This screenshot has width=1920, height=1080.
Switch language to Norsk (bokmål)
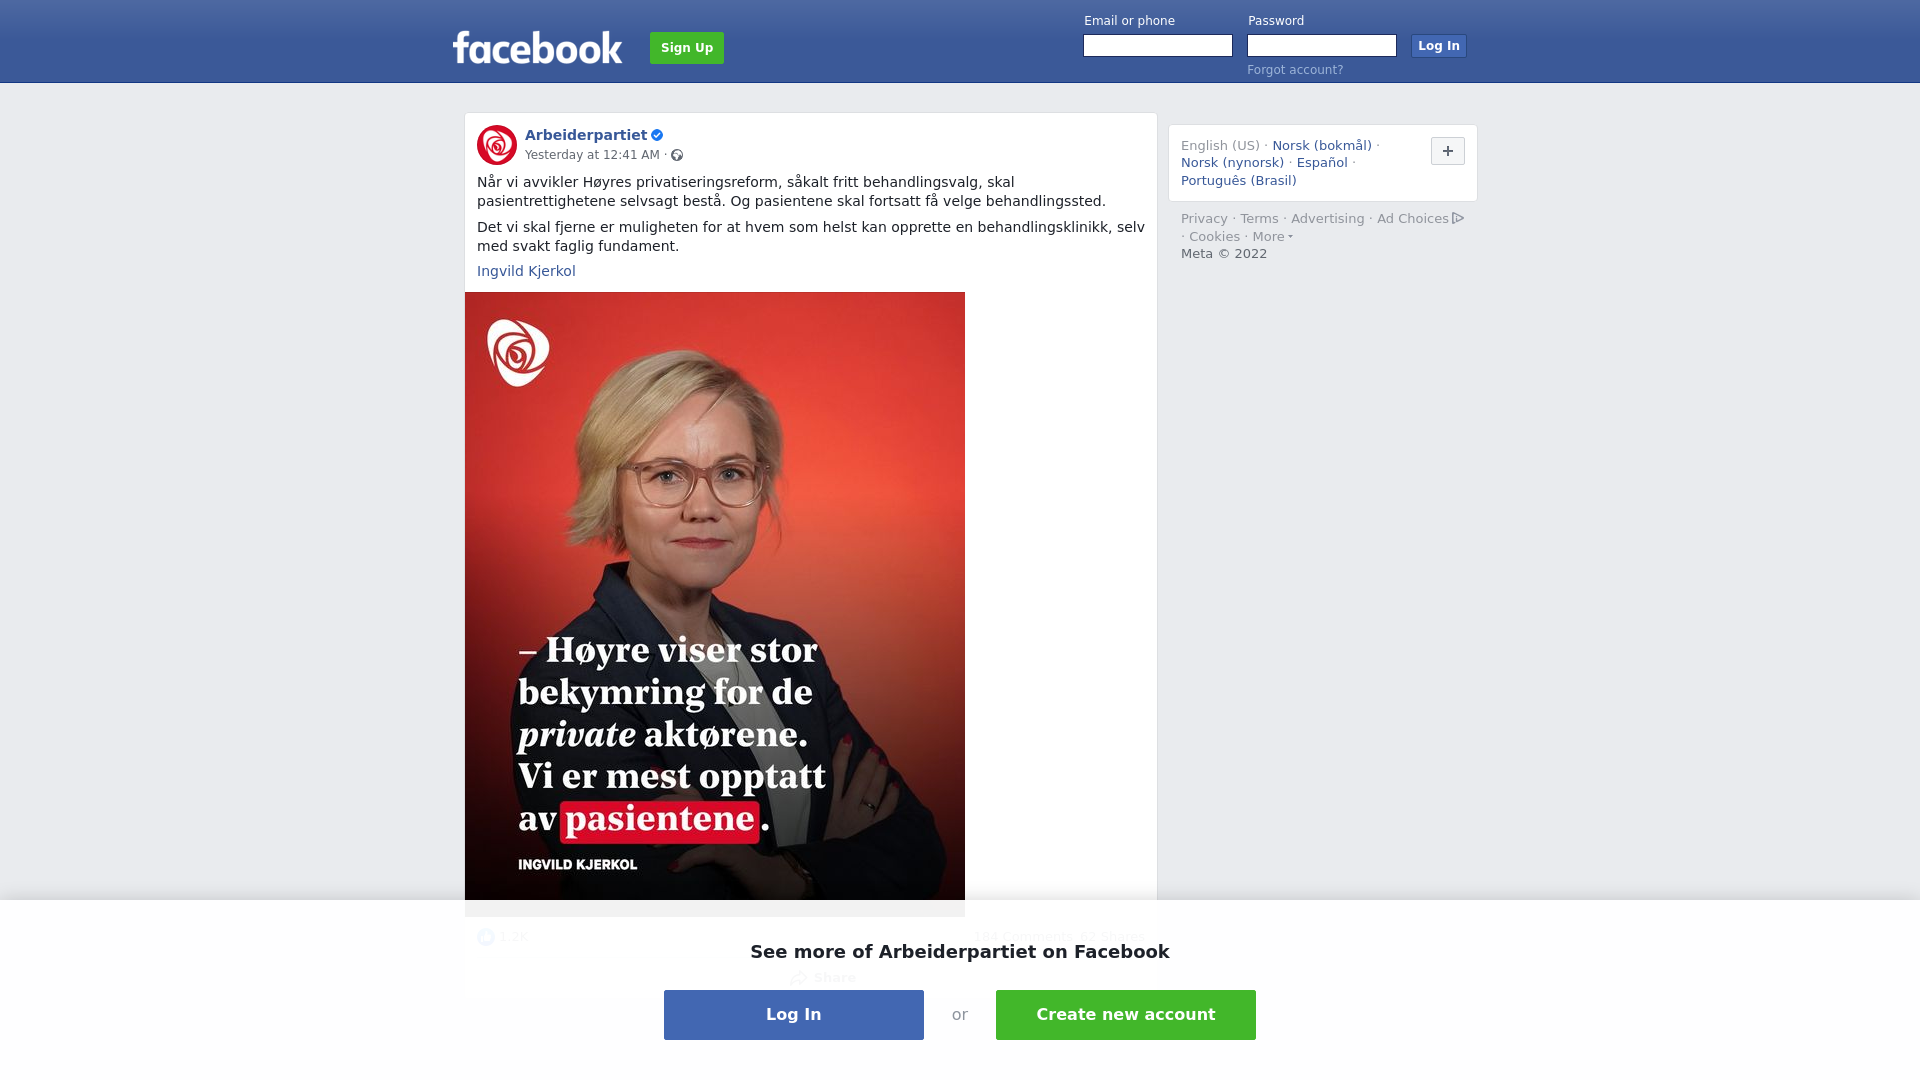(1322, 146)
